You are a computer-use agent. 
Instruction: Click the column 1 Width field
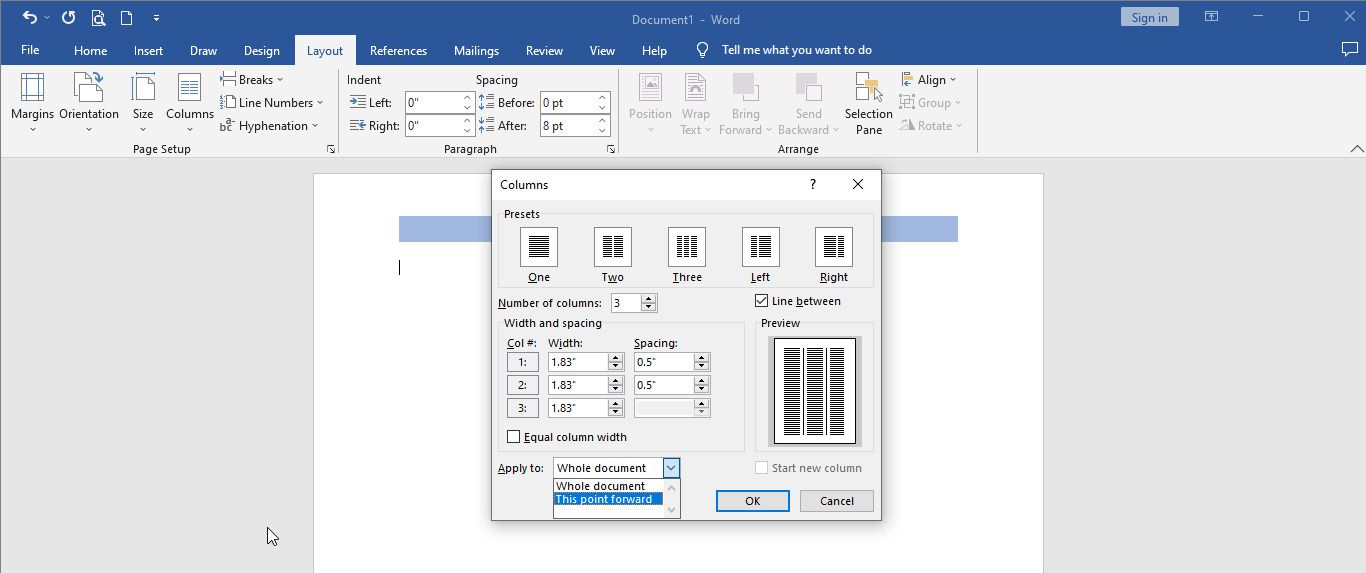[578, 362]
